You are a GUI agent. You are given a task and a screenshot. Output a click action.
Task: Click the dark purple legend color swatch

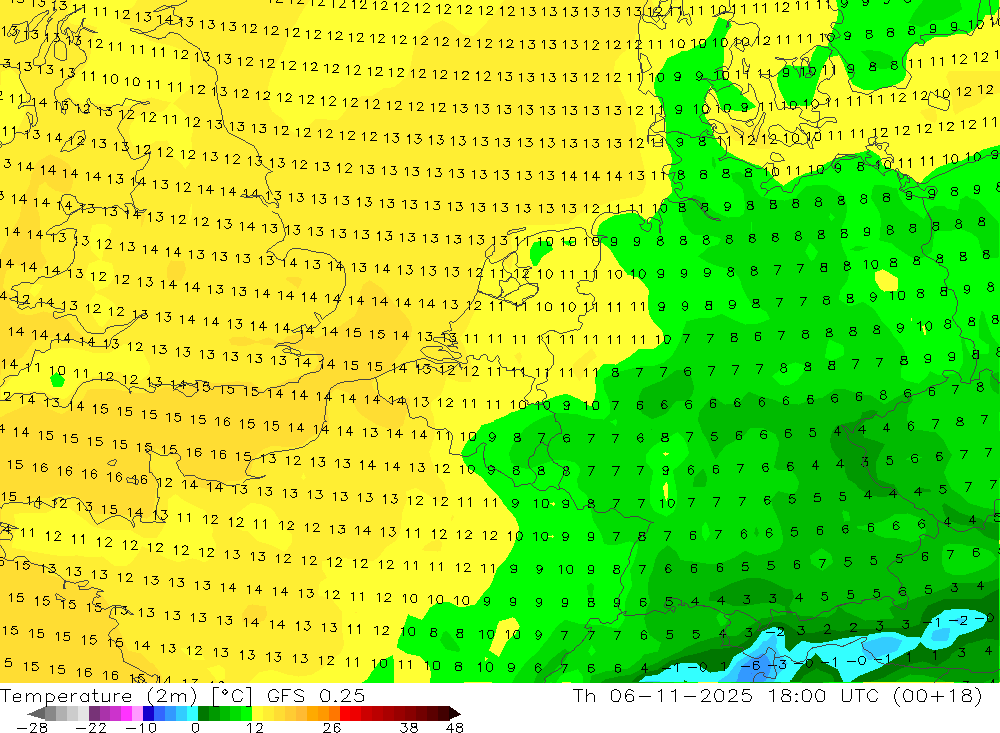click(94, 713)
